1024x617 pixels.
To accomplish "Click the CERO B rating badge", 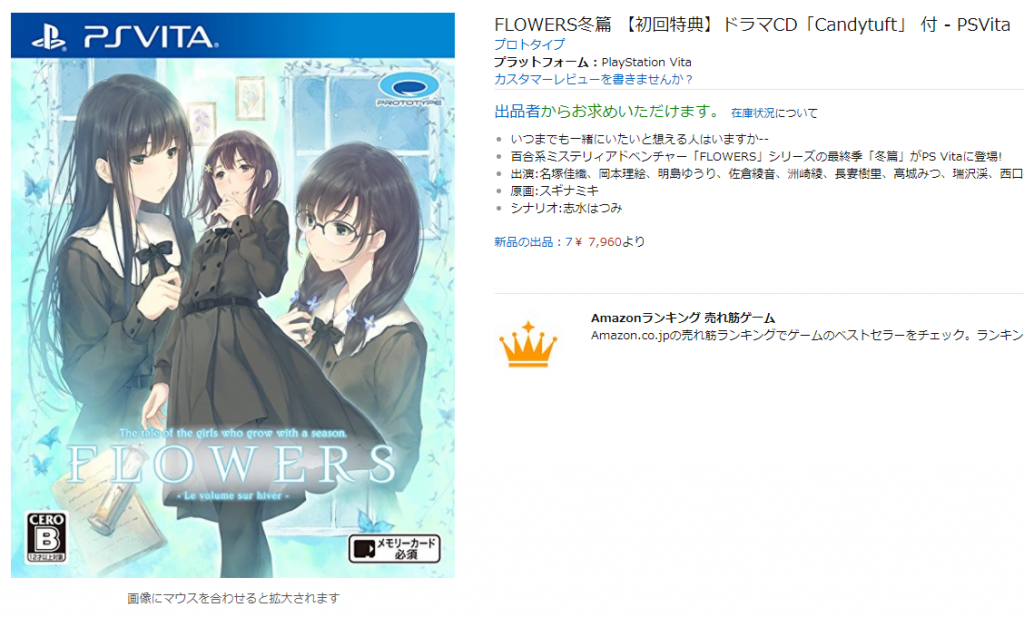I will point(46,537).
